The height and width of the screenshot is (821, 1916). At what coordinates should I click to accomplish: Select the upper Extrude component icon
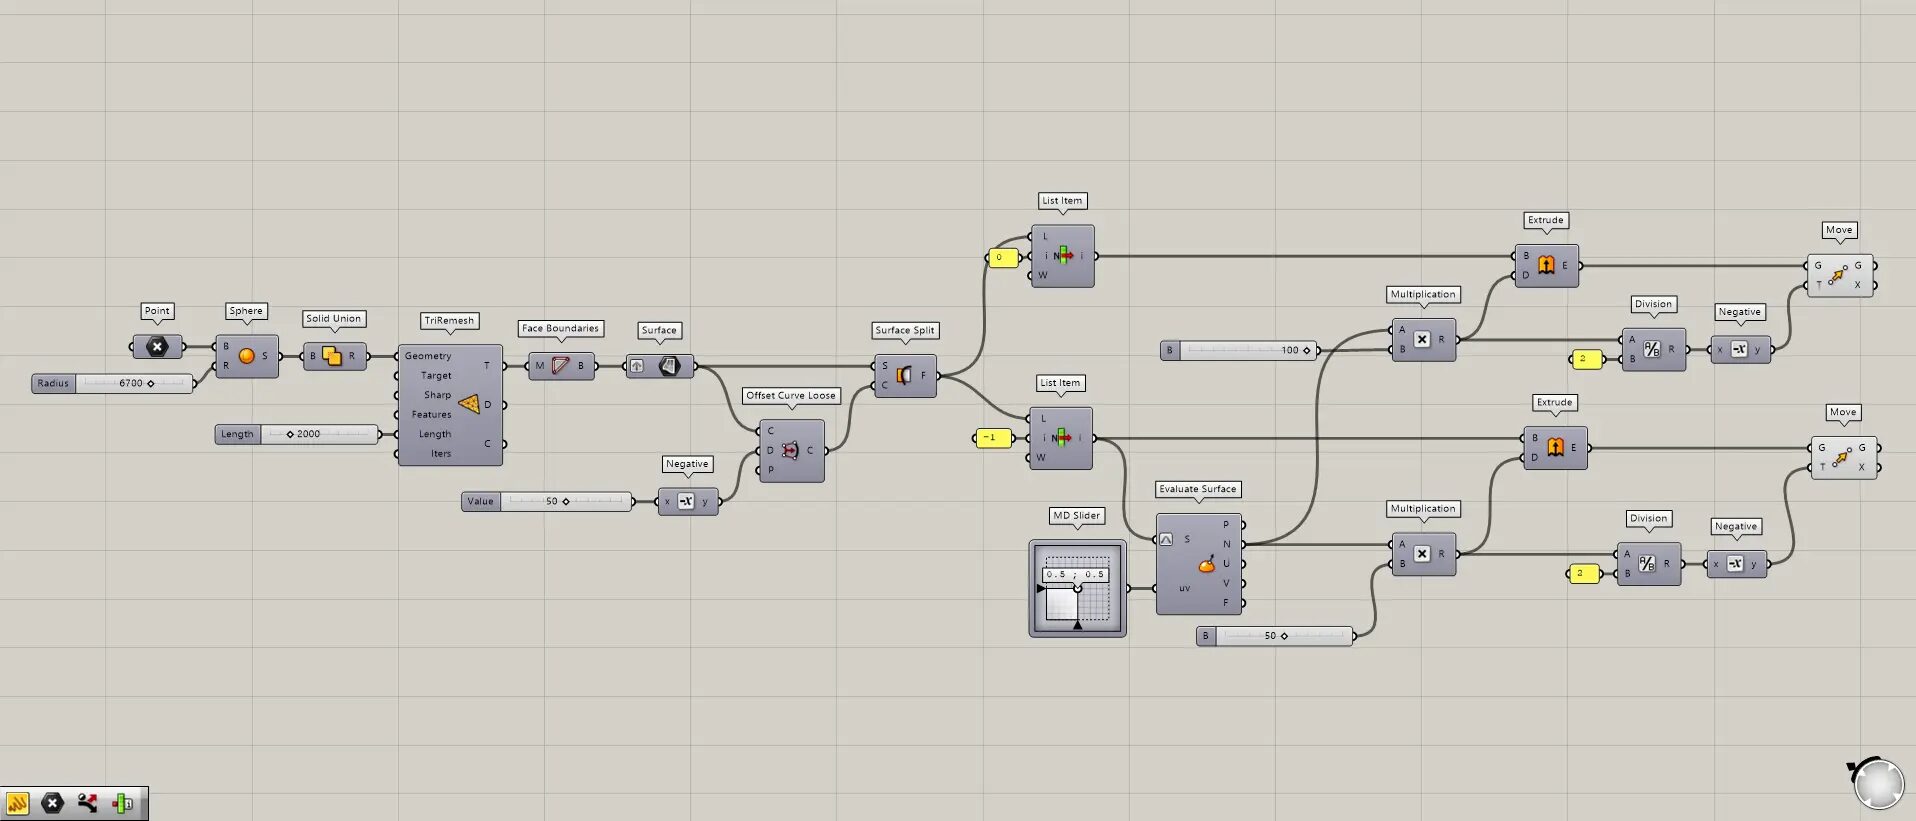tap(1546, 265)
